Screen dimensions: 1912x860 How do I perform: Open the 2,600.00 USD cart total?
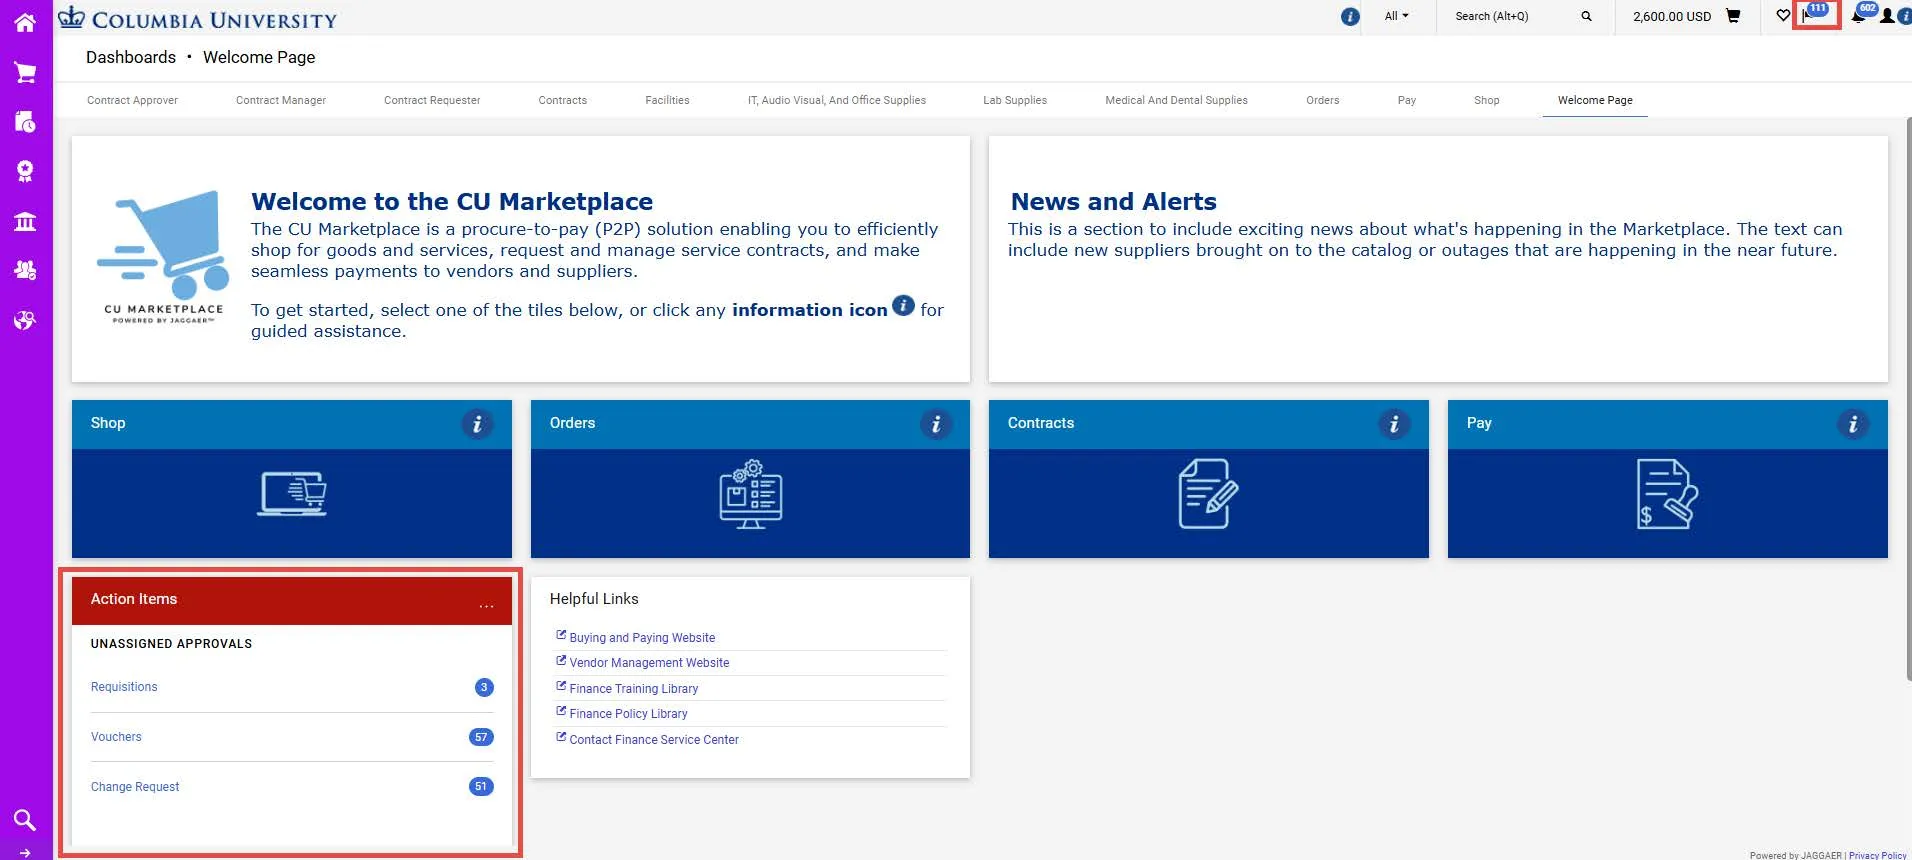tap(1672, 16)
